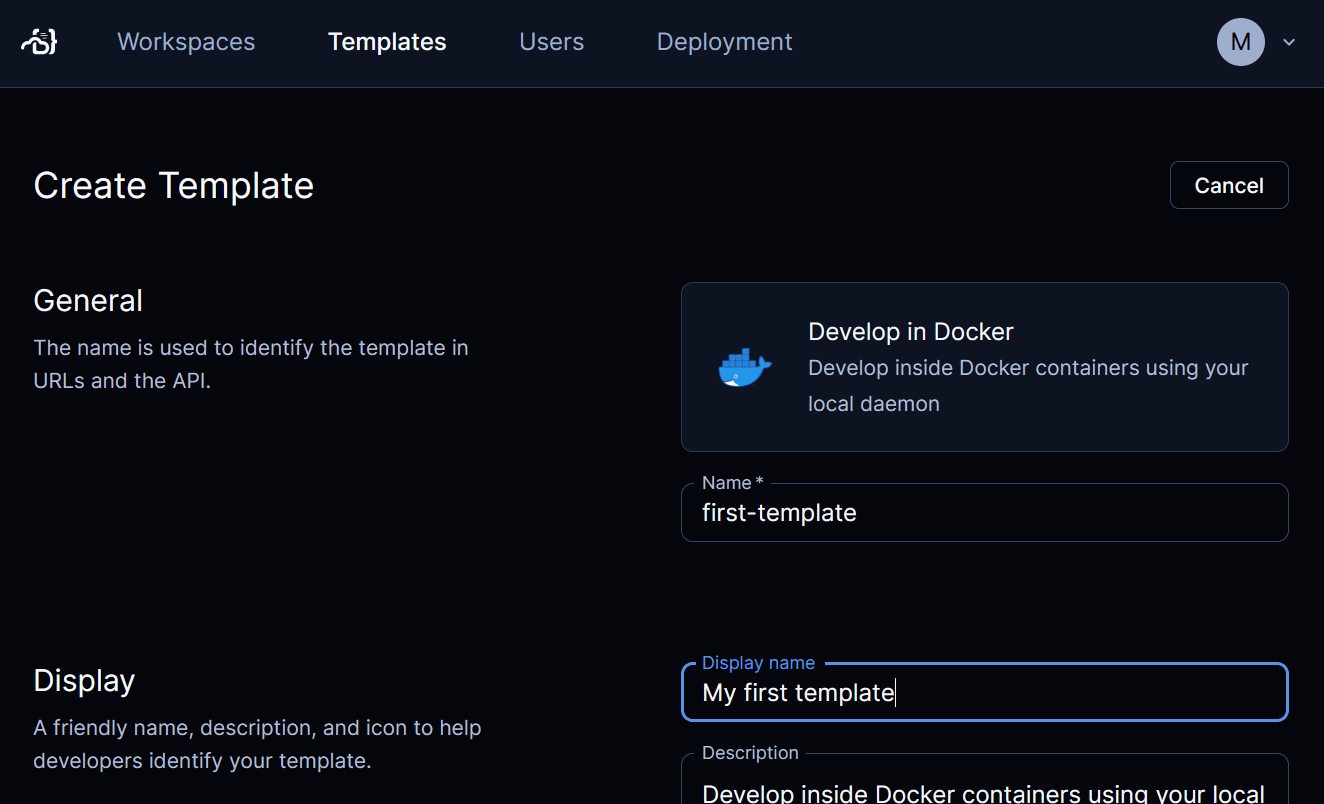Select the Develop in Docker card

tap(985, 367)
